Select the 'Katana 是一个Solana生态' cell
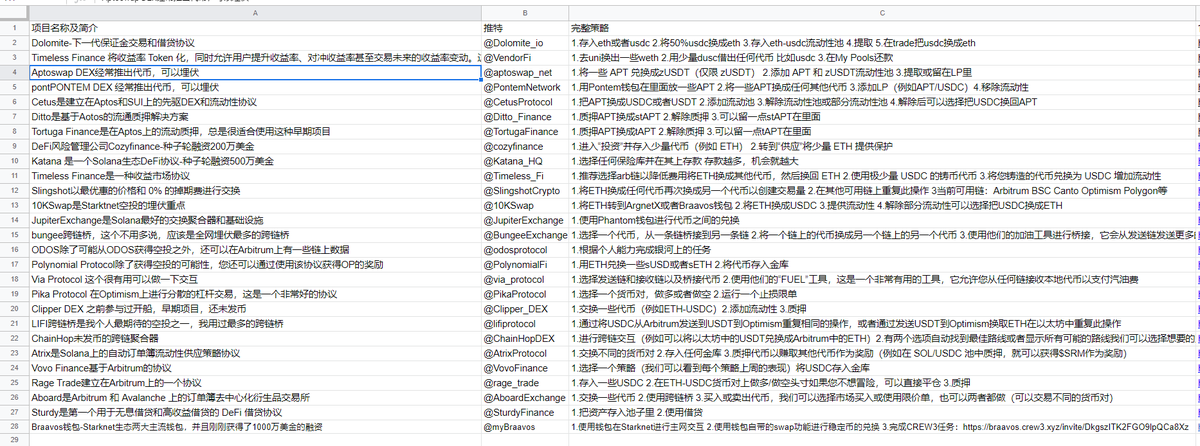This screenshot has height=446, width=1200. 254,161
